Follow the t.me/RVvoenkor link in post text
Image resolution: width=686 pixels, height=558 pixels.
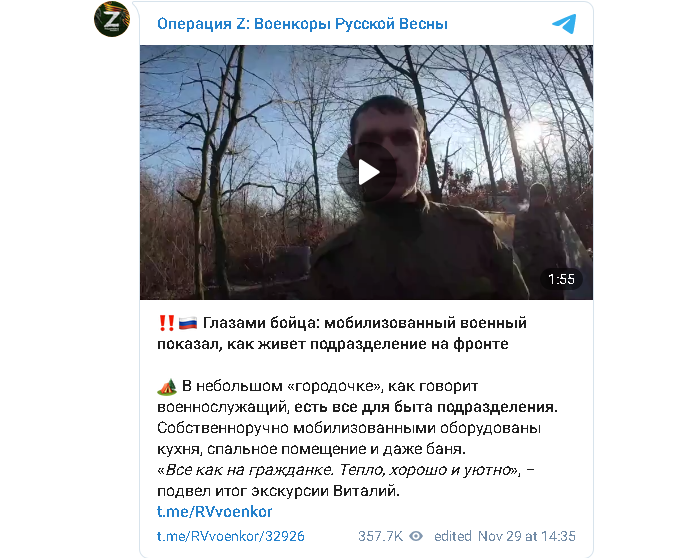[x=214, y=512]
